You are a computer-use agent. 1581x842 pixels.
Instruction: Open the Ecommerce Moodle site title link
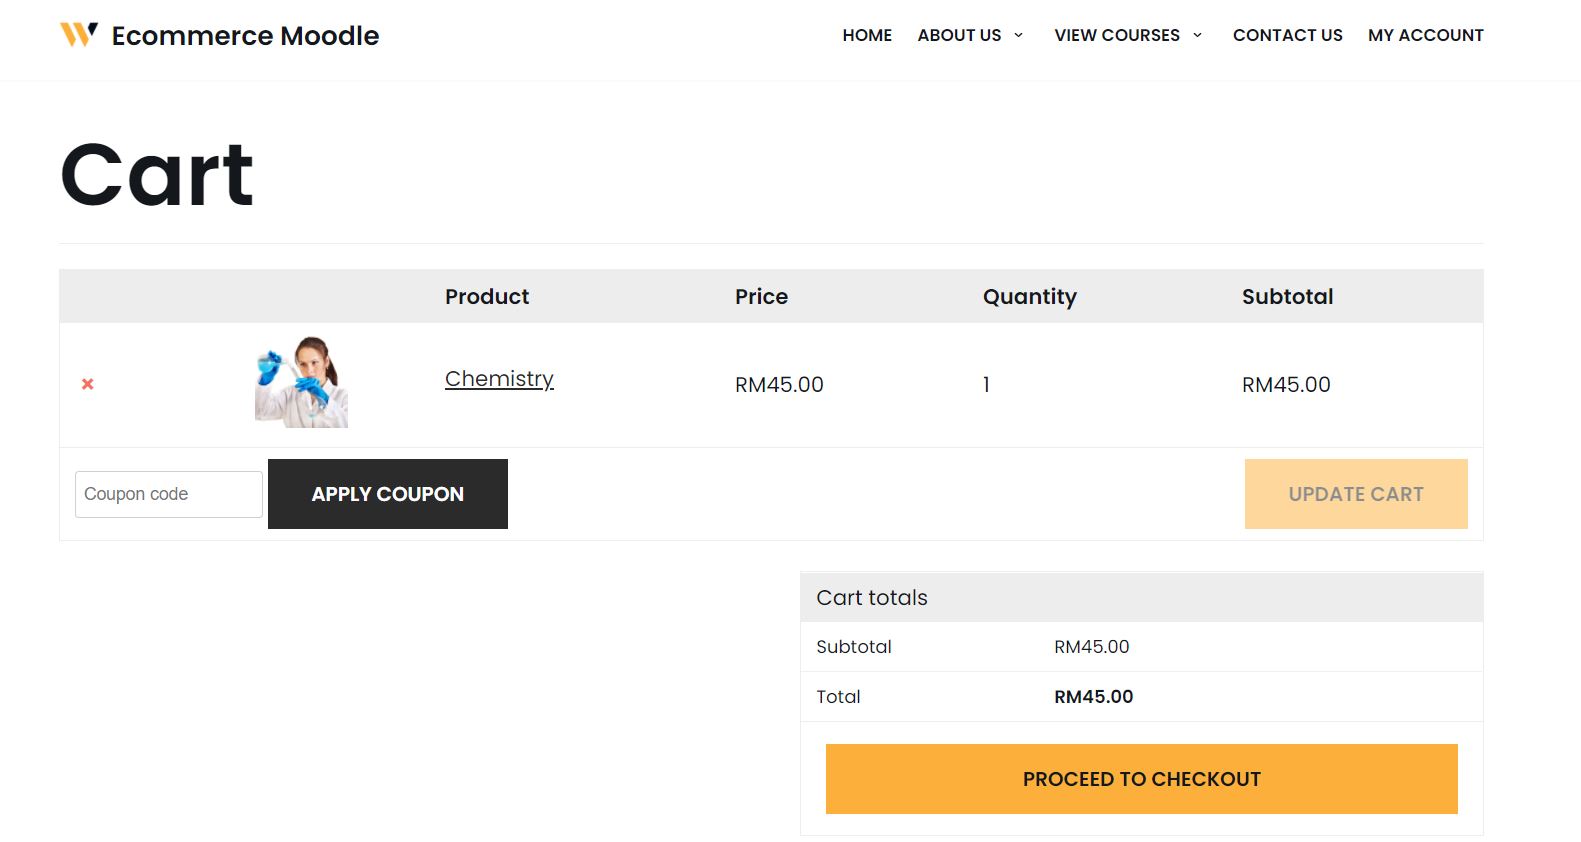tap(245, 36)
